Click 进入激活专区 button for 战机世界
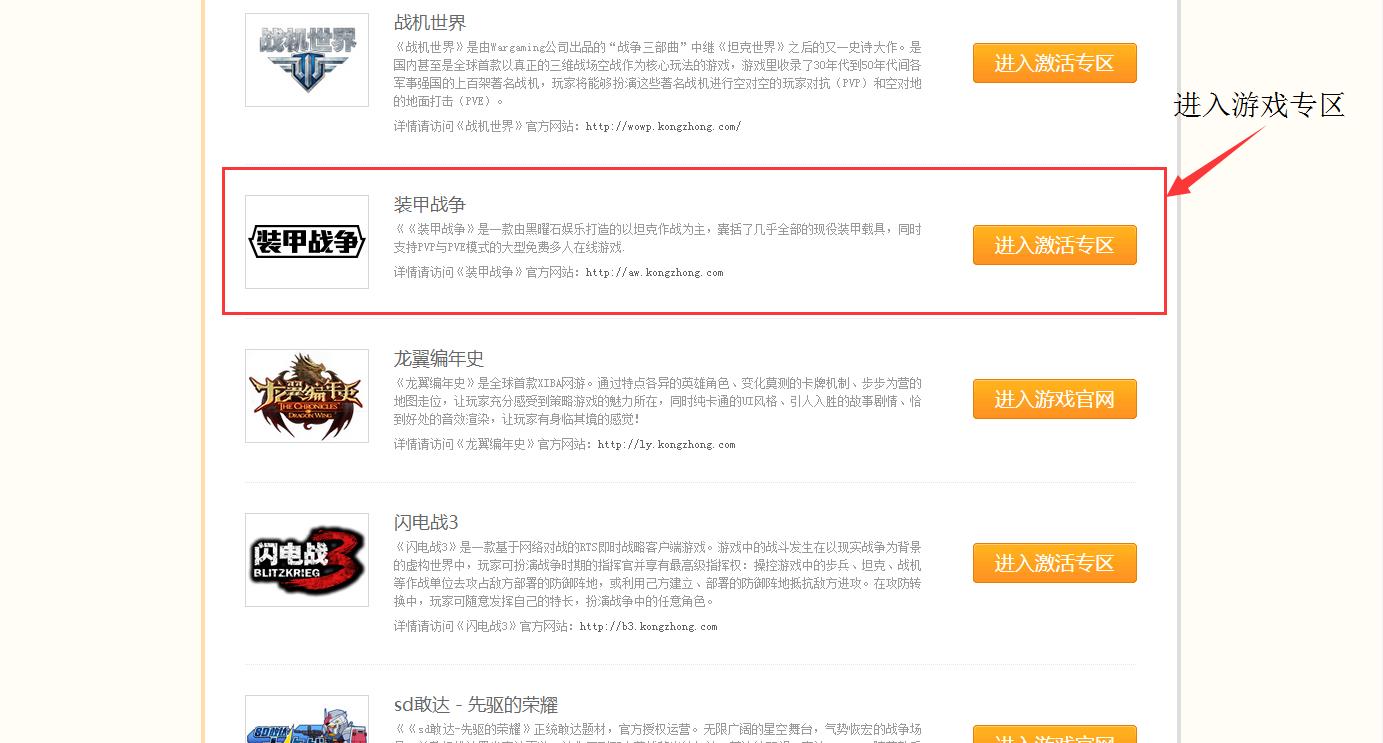 click(x=1055, y=63)
